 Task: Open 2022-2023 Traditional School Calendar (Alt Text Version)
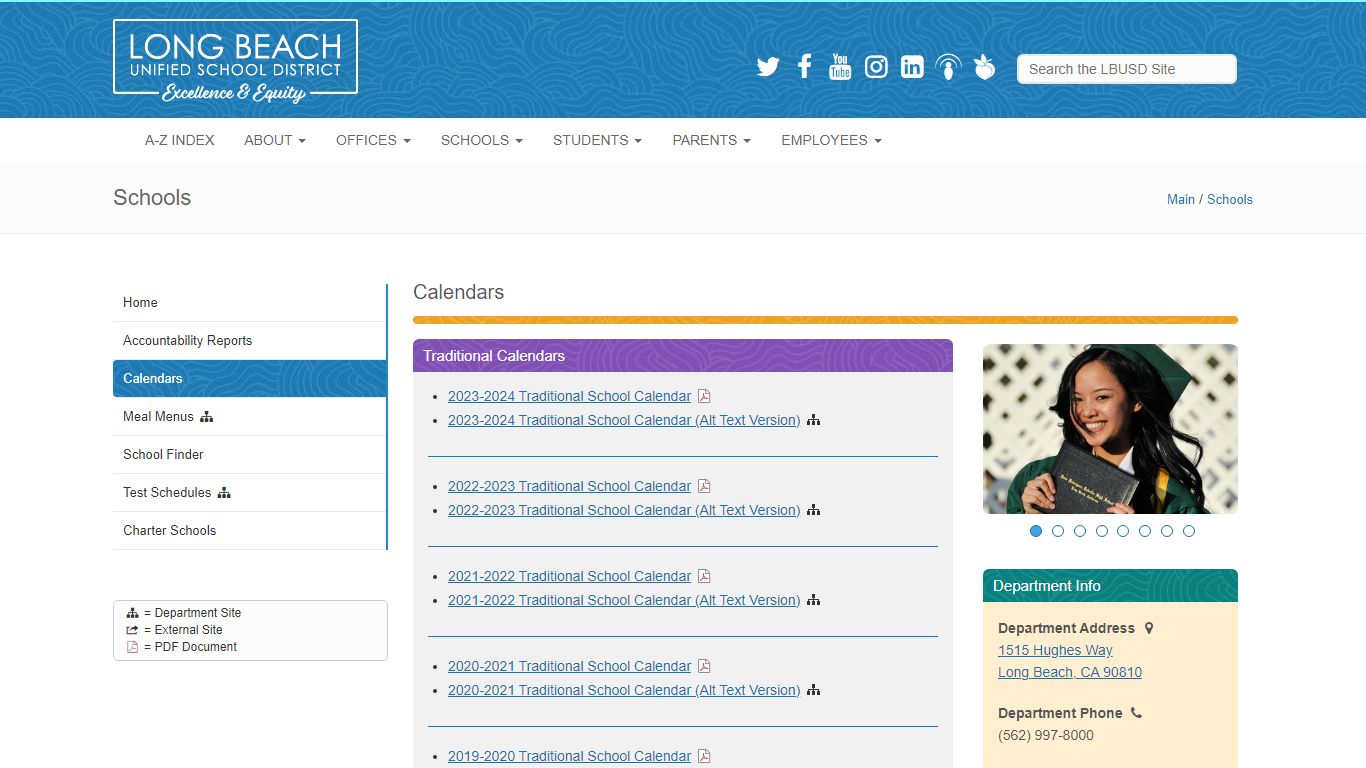[624, 510]
